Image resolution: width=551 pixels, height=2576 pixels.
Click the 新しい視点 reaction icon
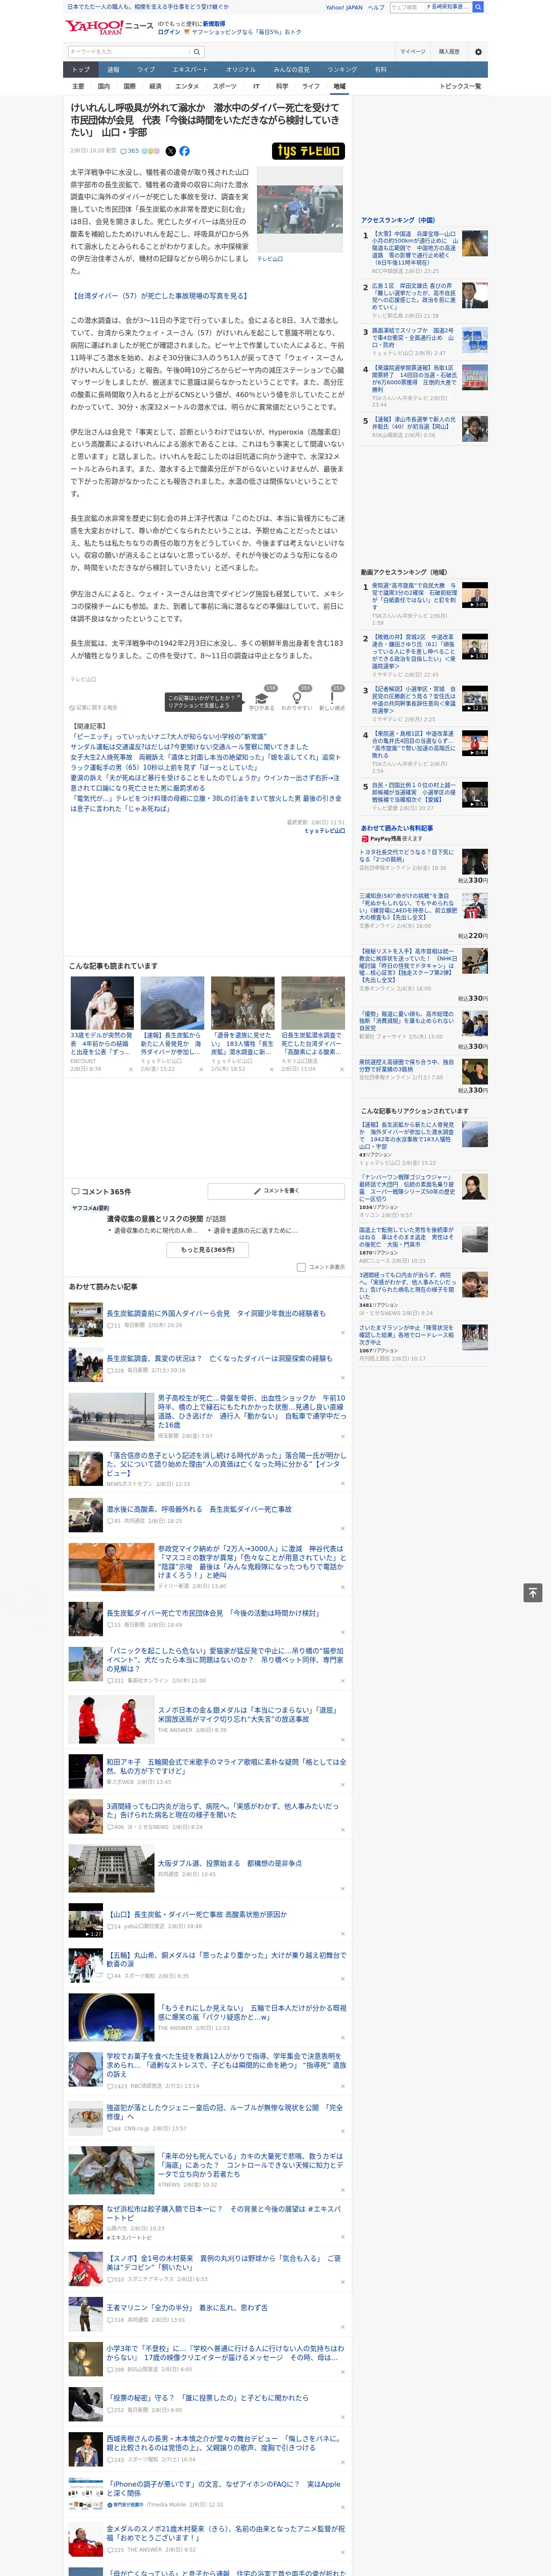[x=332, y=699]
